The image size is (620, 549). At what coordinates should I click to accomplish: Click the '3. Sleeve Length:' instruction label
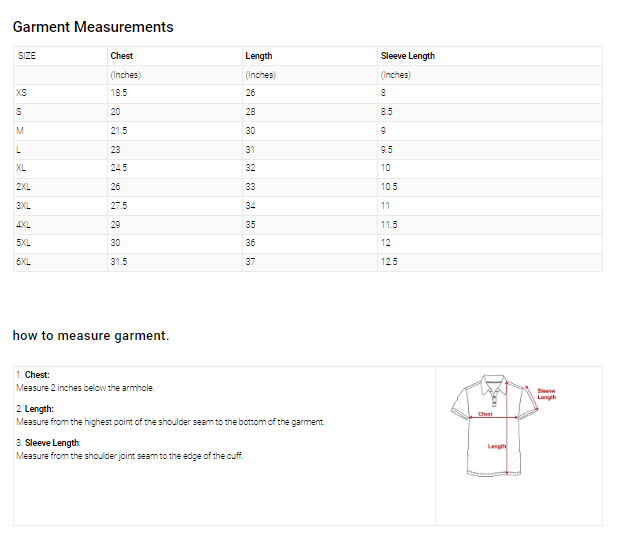pos(48,443)
